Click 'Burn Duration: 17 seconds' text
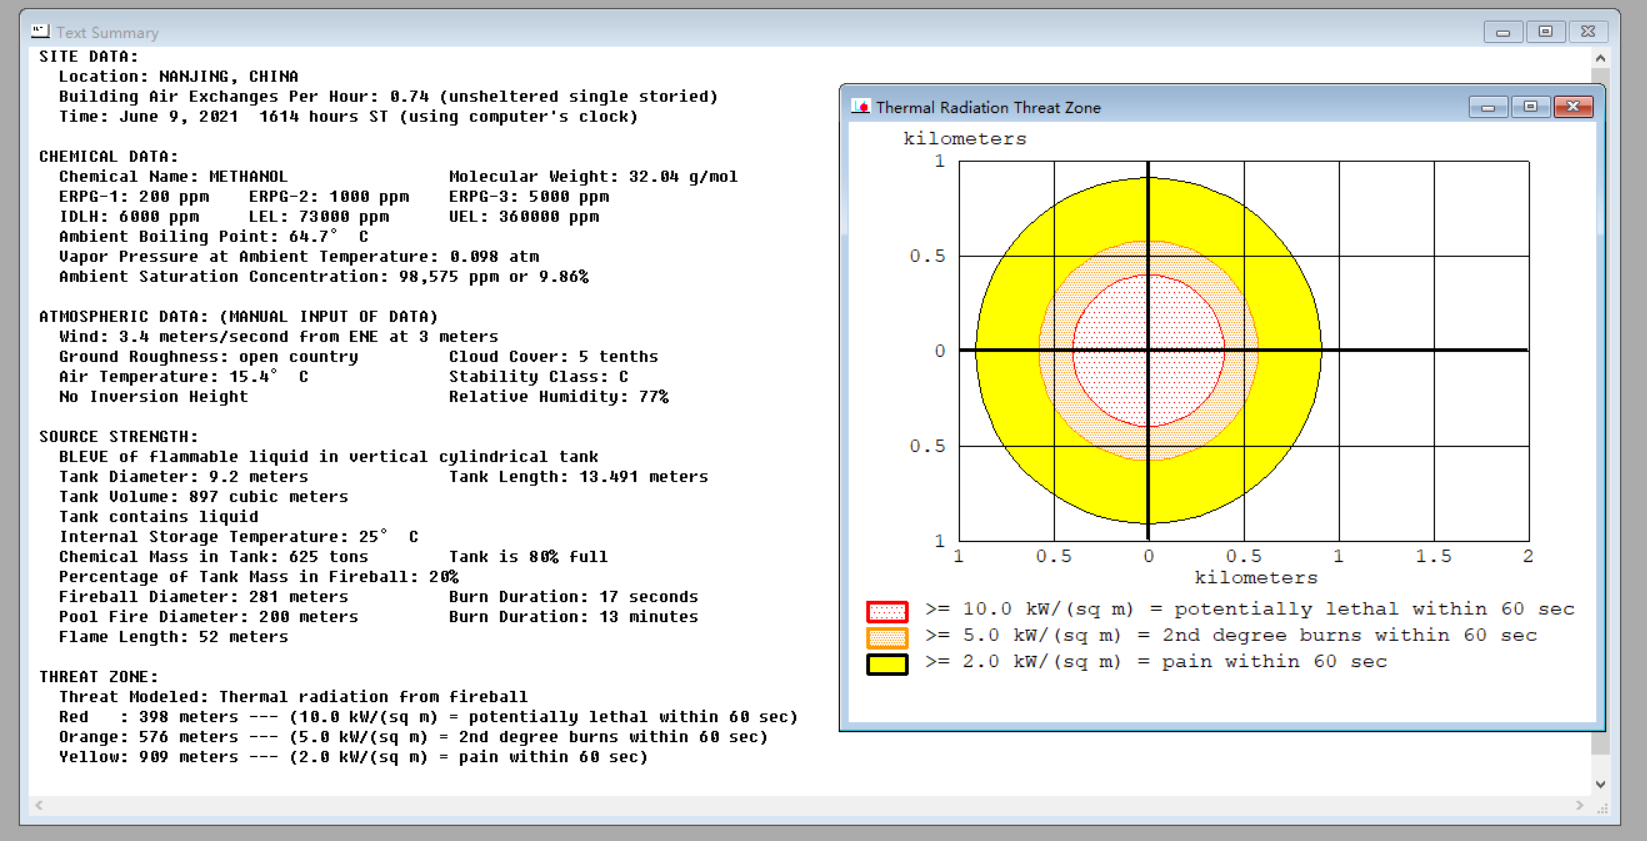1647x841 pixels. (574, 597)
